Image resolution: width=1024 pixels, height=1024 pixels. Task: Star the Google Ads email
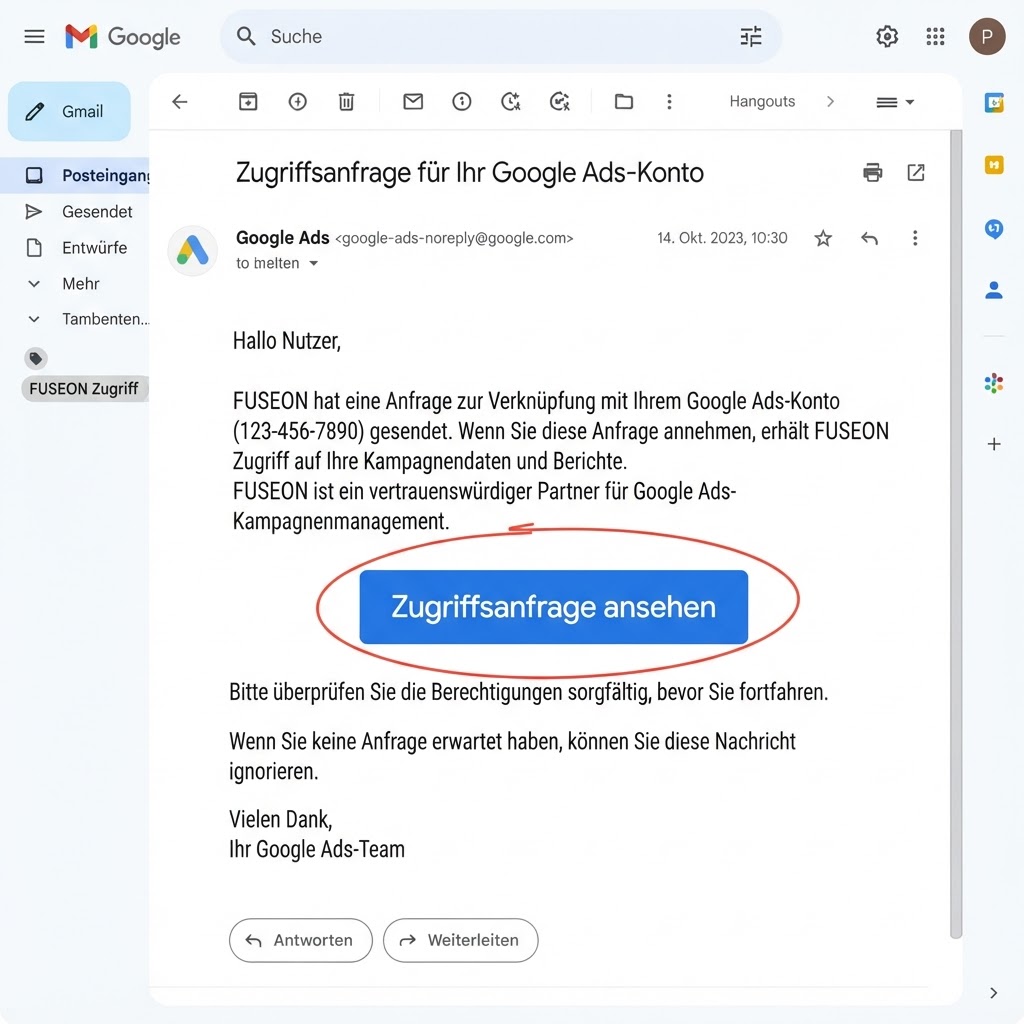click(x=823, y=238)
